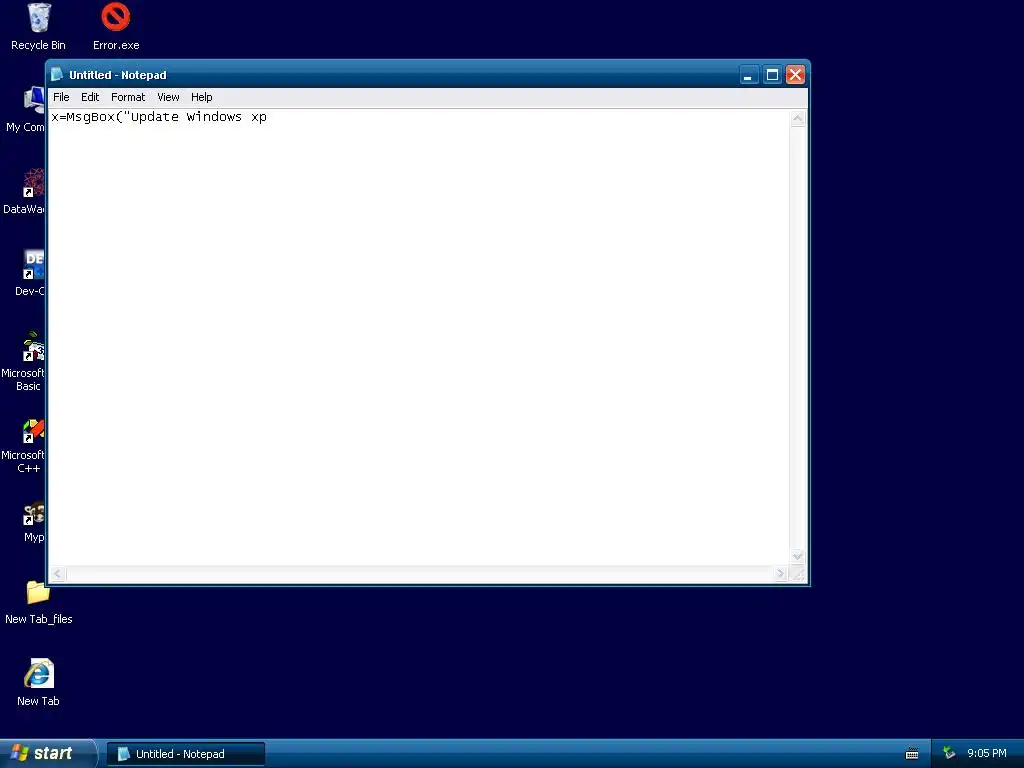Open the Help menu in Notepad

tap(202, 97)
